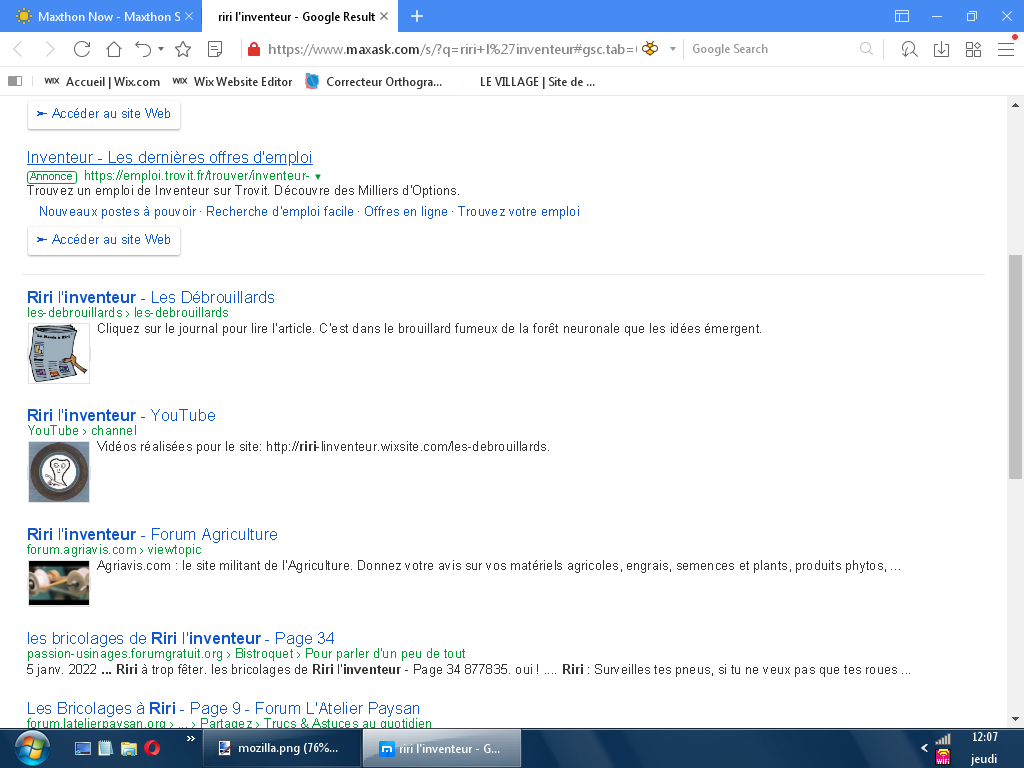Select the riri l'inventeur Google Result tab
The height and width of the screenshot is (768, 1024).
tap(296, 16)
